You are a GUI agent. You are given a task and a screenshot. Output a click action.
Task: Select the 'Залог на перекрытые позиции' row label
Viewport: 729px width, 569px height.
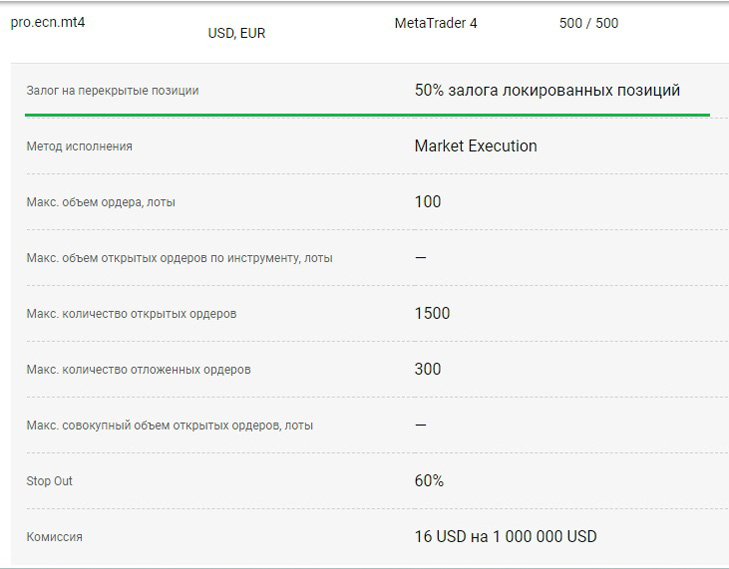(112, 91)
